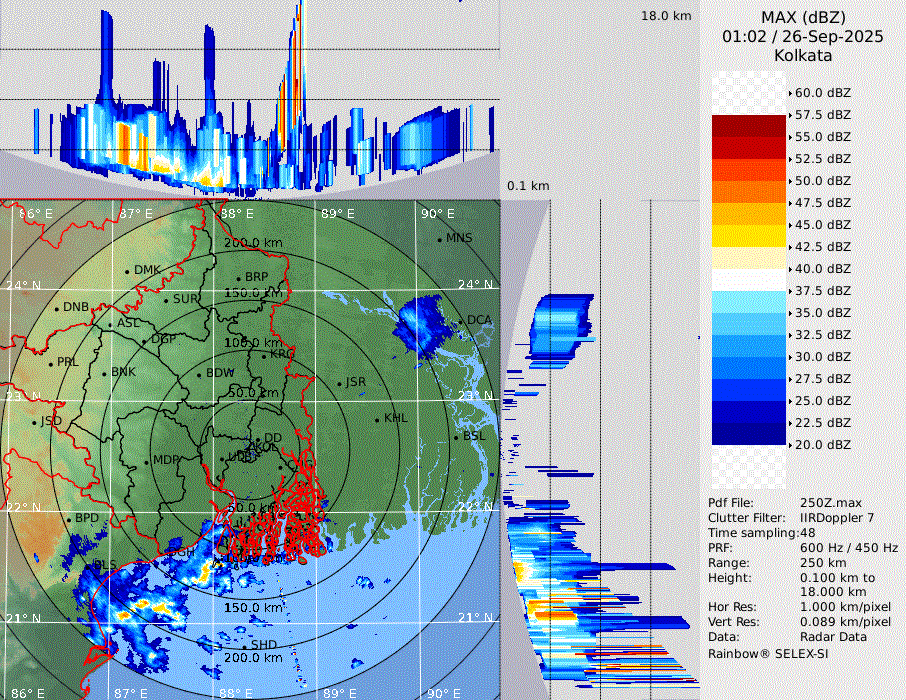Select white swatch between 40.0 and 37.5 dBZ
906x700 pixels.
point(748,279)
